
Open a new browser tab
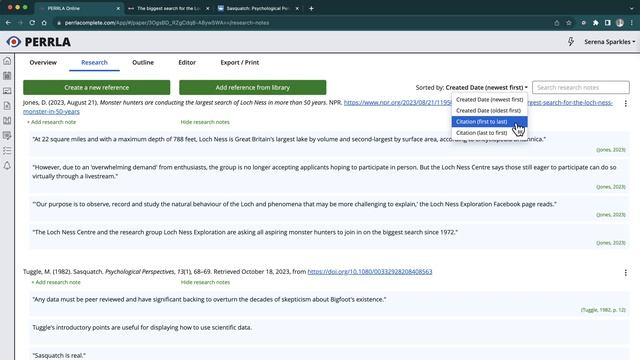pyautogui.click(x=311, y=8)
